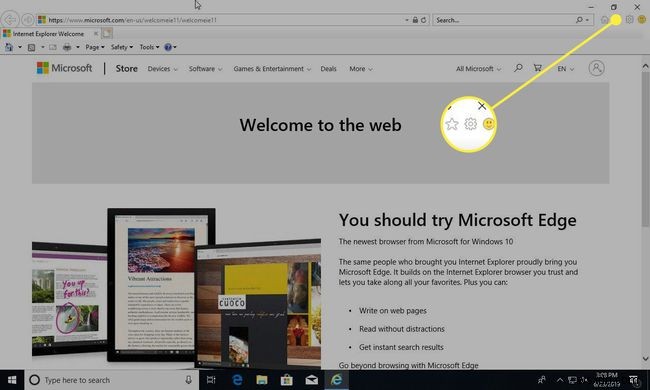The image size is (650, 390).
Task: Open the Mail app from taskbar
Action: coord(311,380)
